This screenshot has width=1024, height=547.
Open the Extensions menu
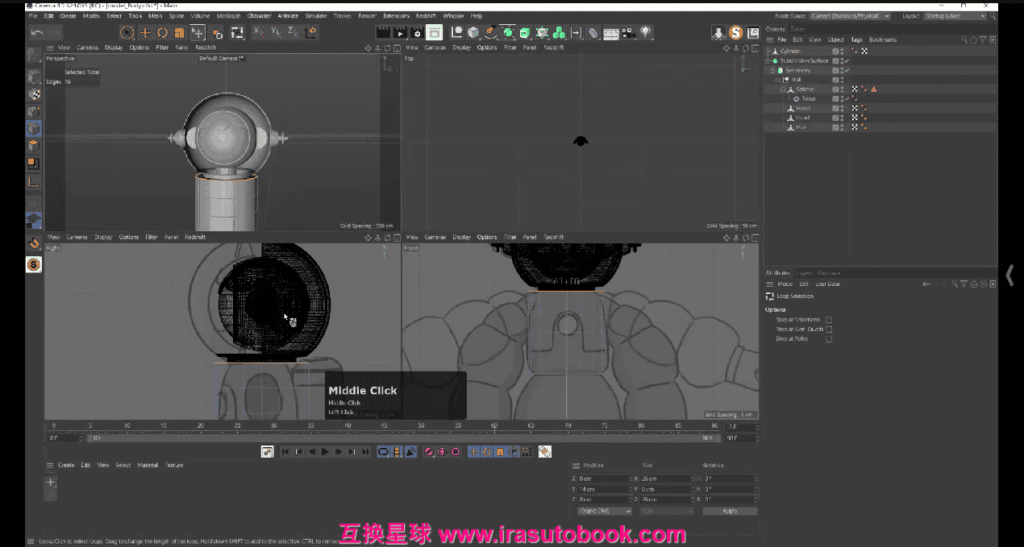pyautogui.click(x=396, y=16)
